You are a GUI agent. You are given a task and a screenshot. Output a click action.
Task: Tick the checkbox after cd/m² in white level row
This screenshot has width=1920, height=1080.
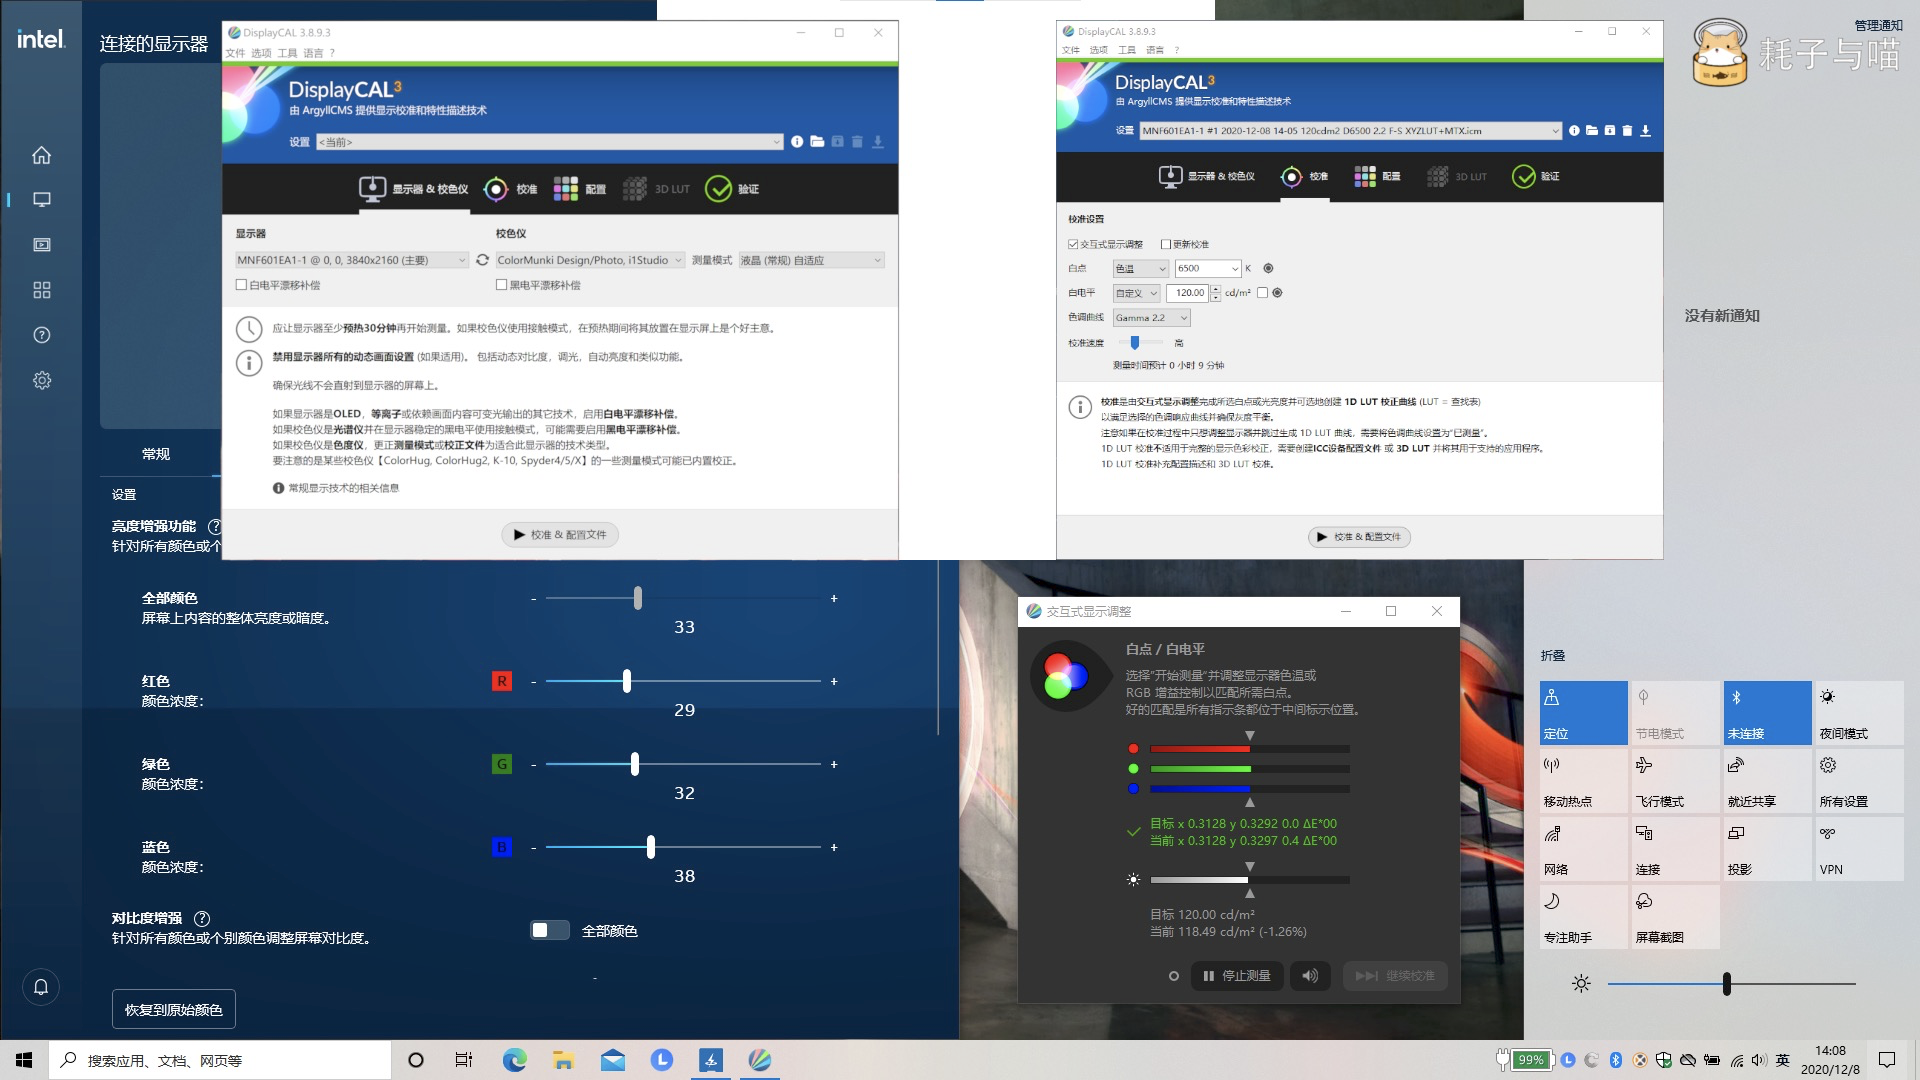pos(1262,293)
